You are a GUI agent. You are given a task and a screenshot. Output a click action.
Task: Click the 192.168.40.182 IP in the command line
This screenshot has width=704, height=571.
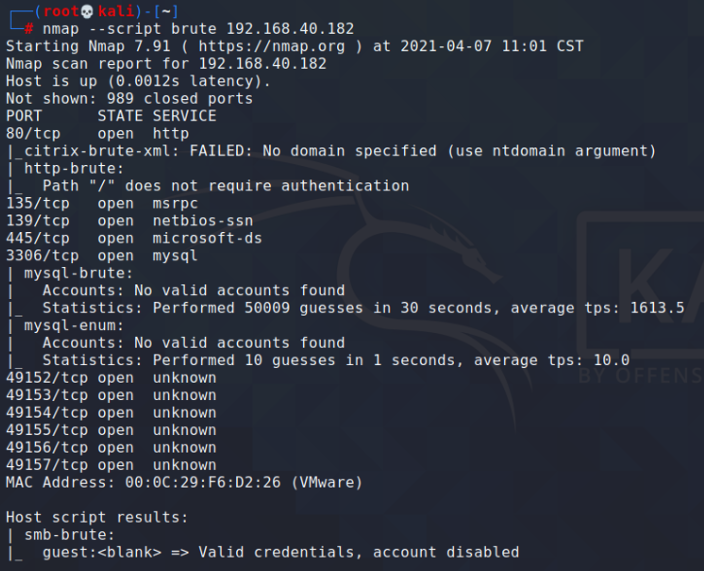[290, 29]
